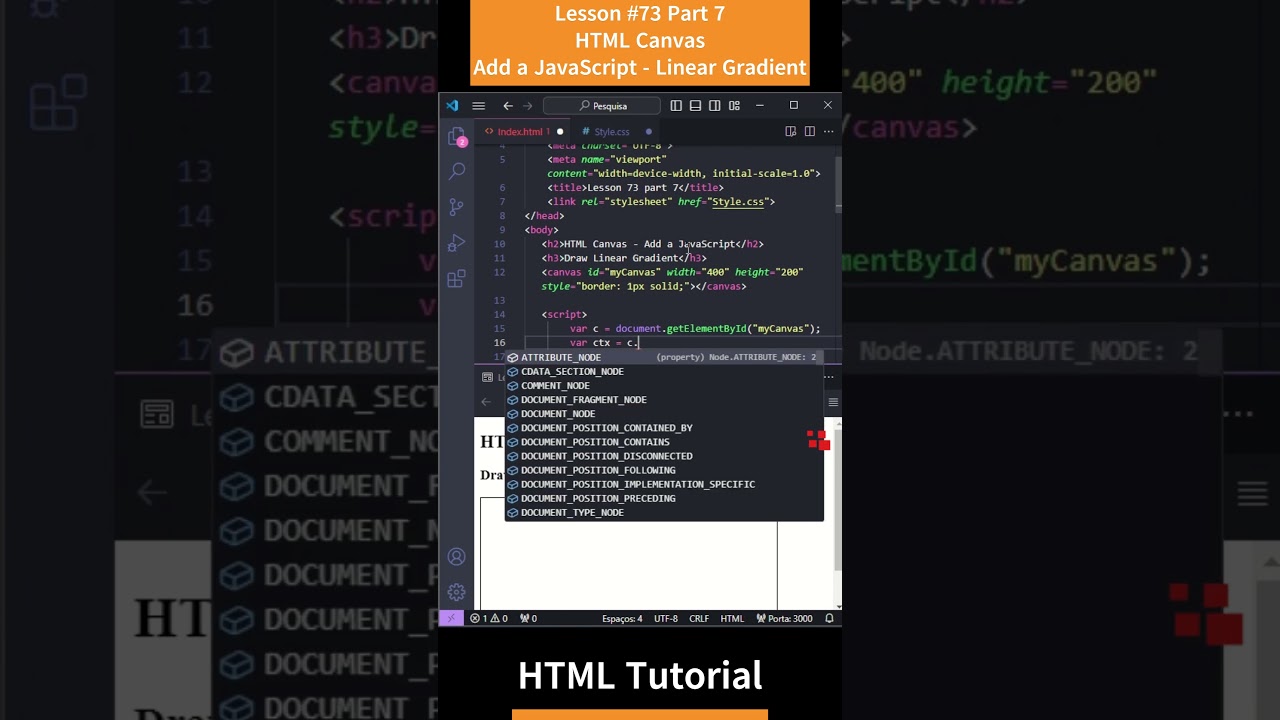Open the Explorer view in activity bar
The height and width of the screenshot is (720, 1280).
[x=456, y=135]
